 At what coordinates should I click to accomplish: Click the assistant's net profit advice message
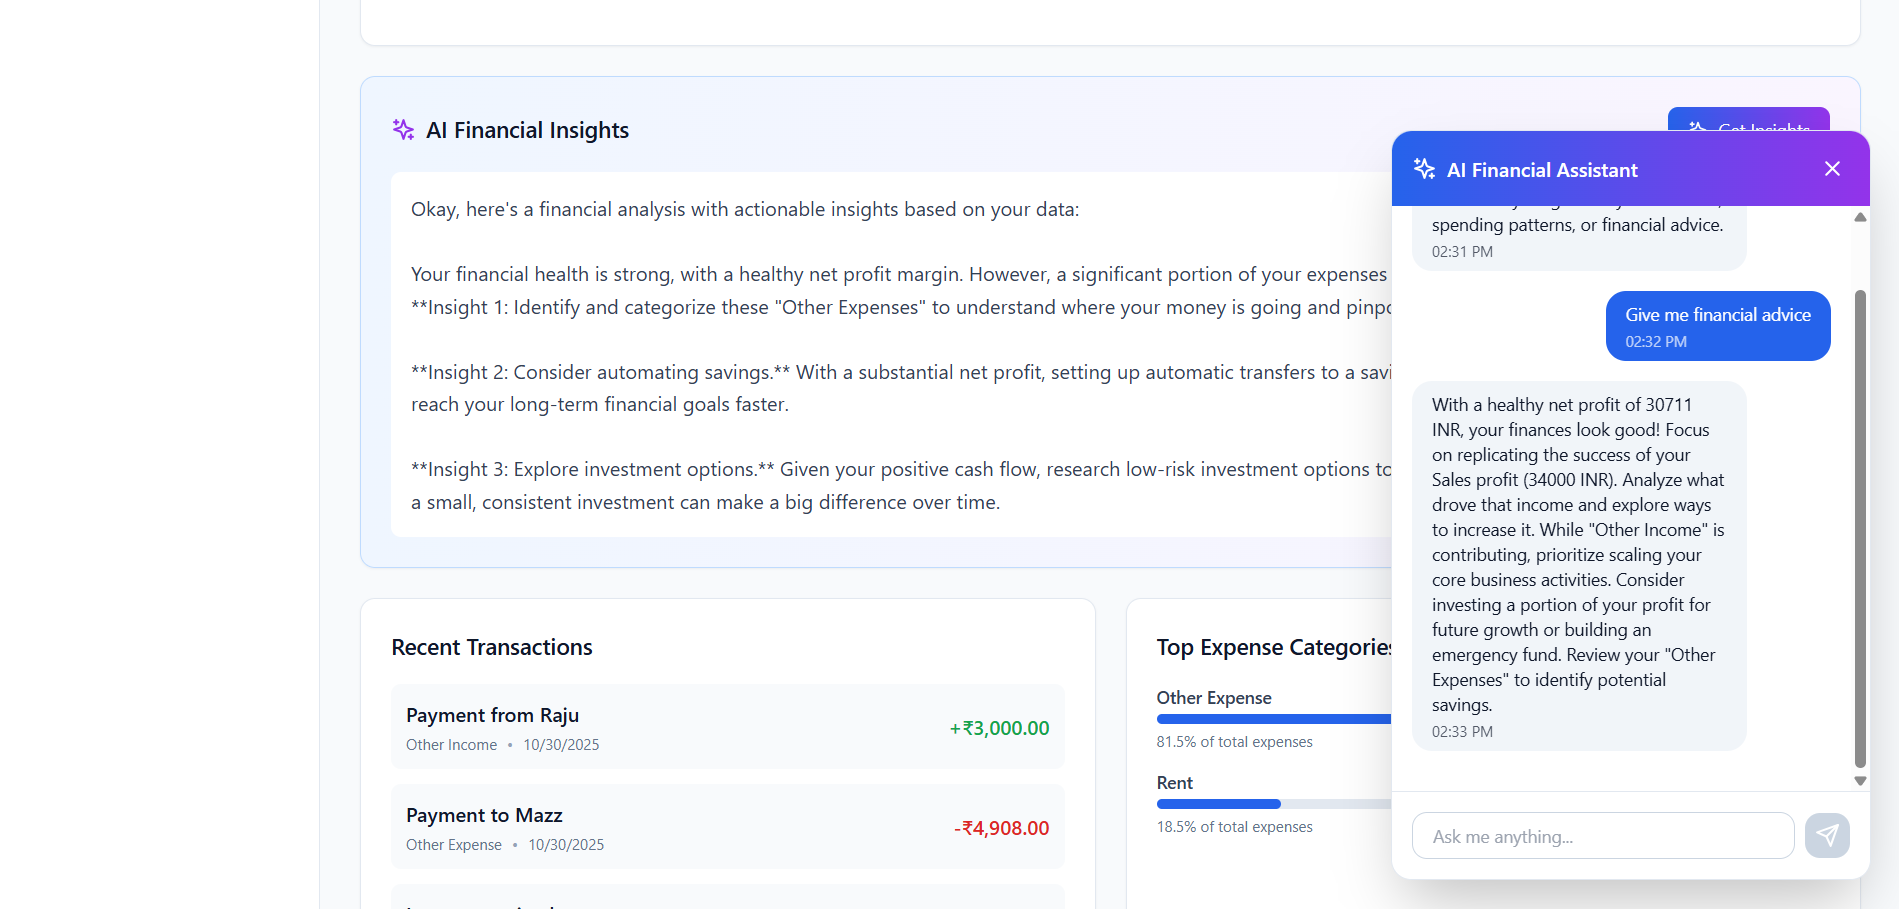1579,566
